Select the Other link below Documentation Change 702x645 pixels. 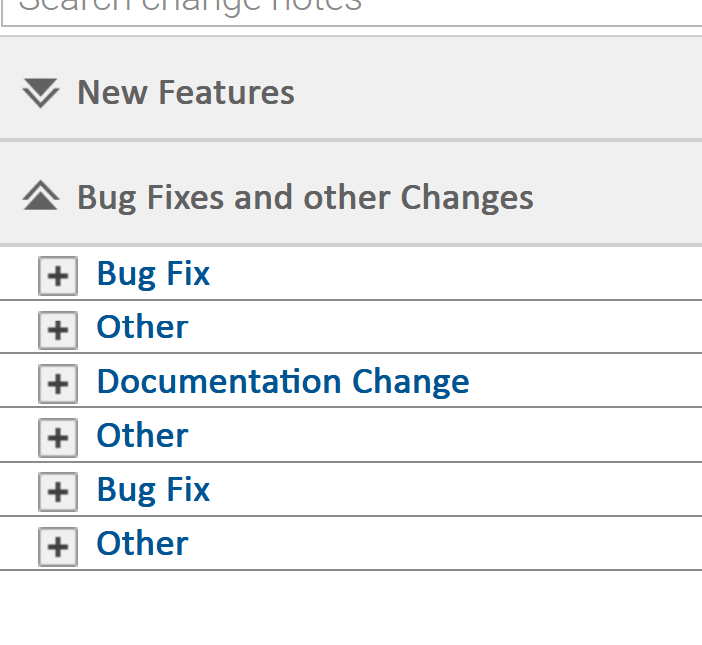(x=142, y=436)
